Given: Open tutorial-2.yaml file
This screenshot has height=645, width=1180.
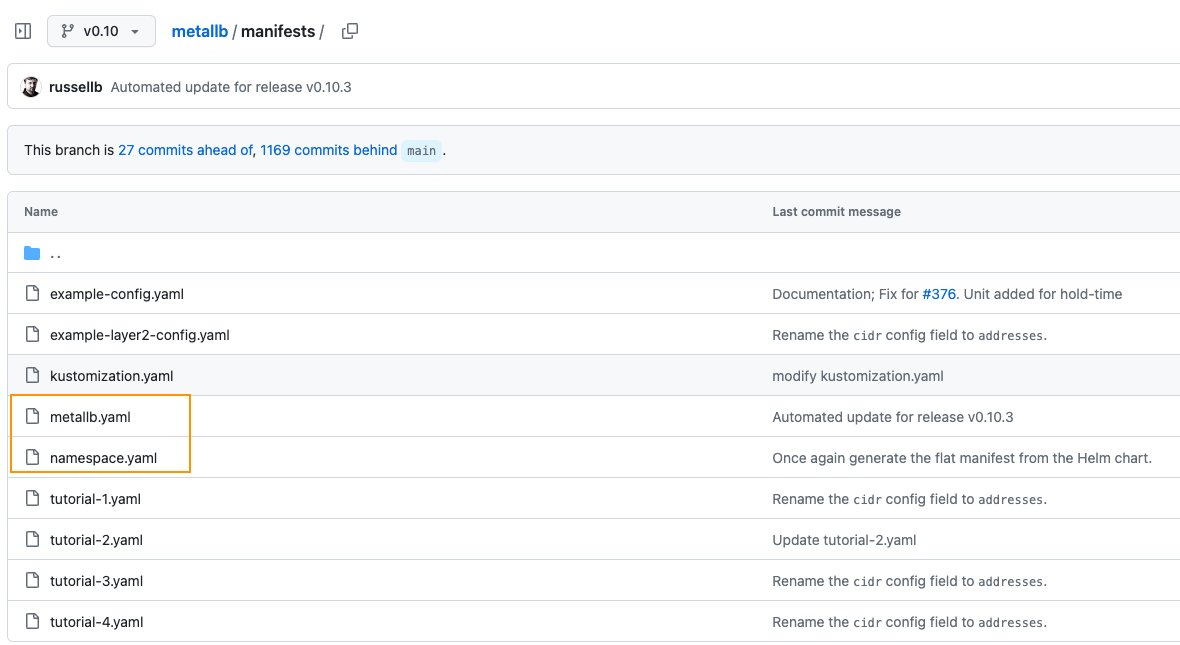Looking at the screenshot, I should click(x=96, y=540).
